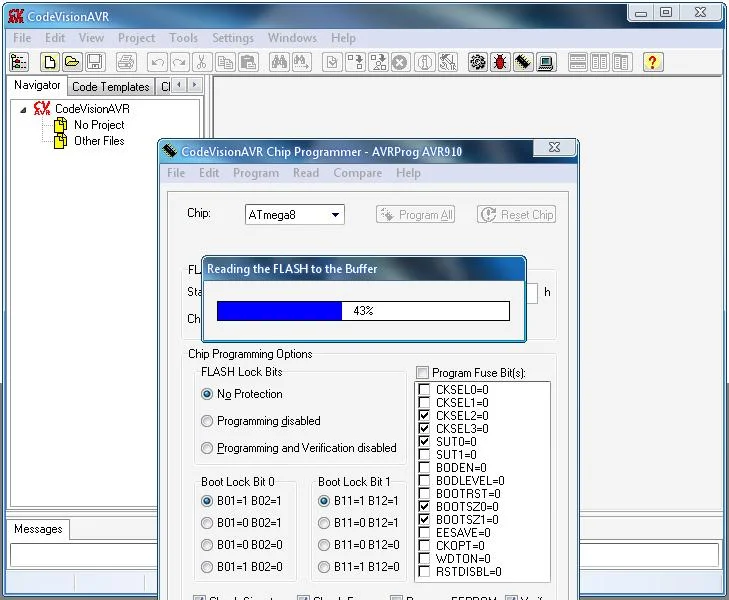This screenshot has height=600, width=729.
Task: Close the Chip Programmer window
Action: 554,147
